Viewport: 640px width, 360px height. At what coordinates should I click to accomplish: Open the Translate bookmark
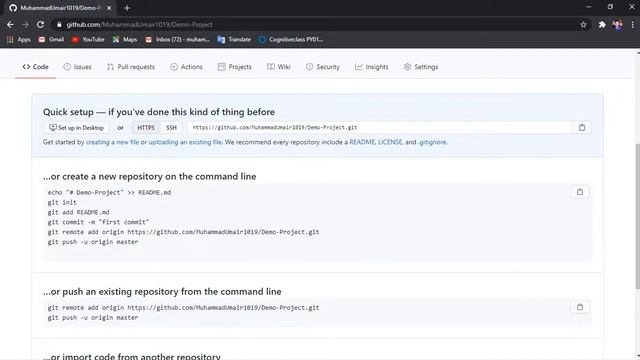click(234, 39)
